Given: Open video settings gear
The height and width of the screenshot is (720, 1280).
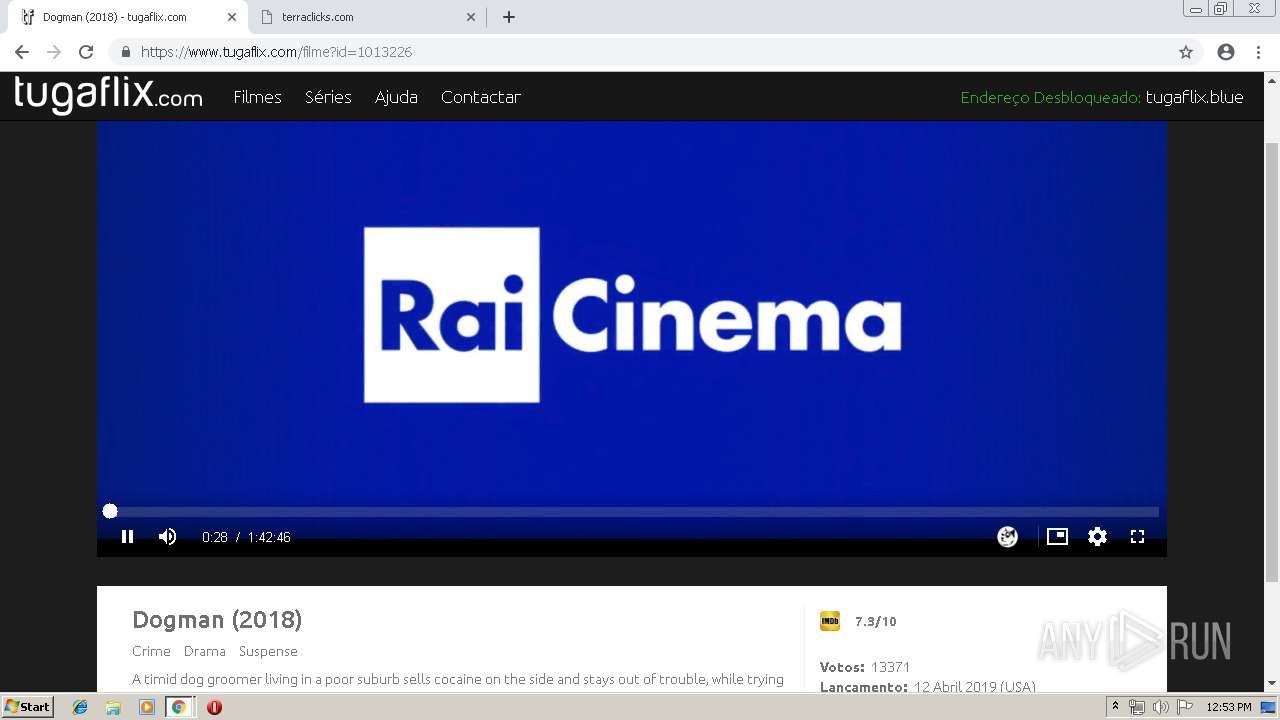Looking at the screenshot, I should (x=1097, y=537).
